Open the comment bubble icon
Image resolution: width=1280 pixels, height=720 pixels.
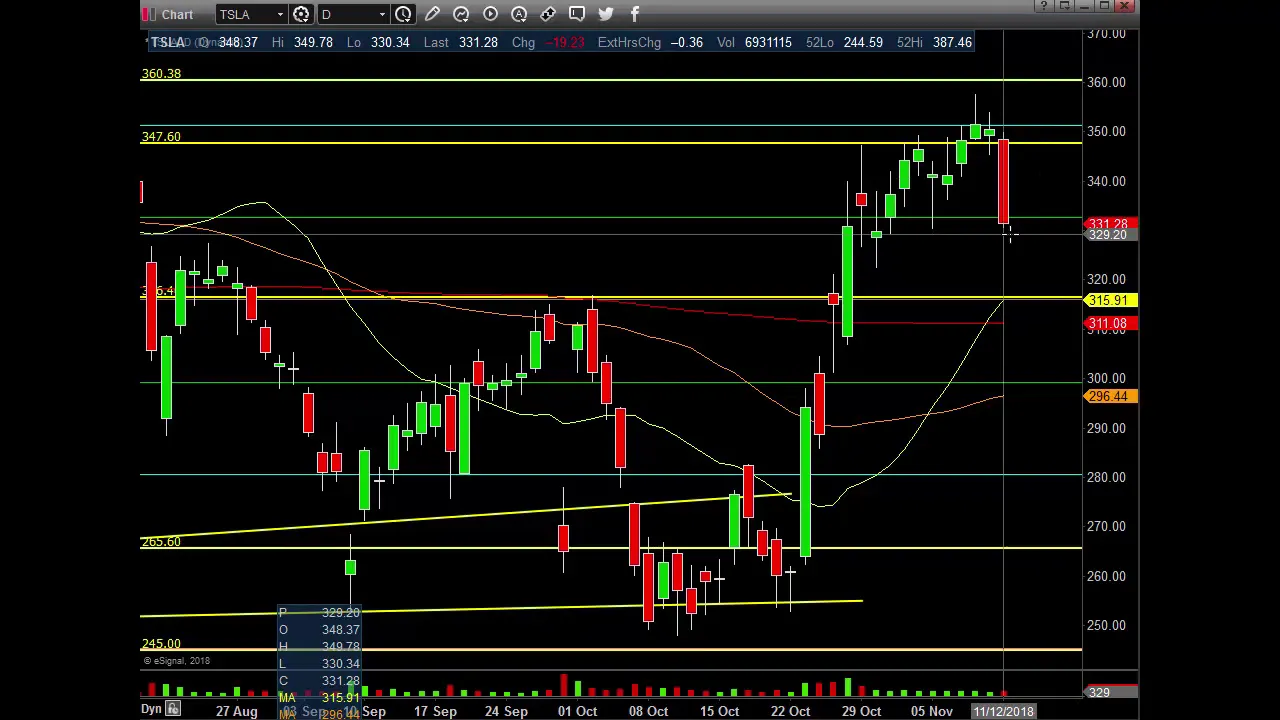click(577, 14)
